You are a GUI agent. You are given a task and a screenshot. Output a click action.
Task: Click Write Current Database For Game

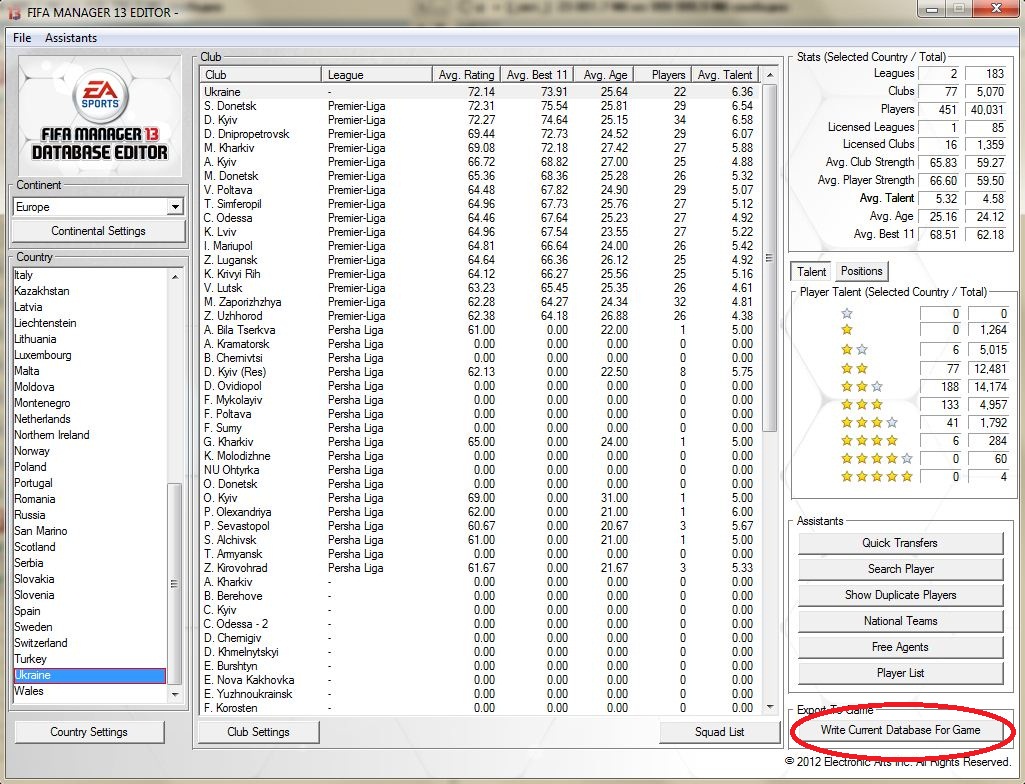pyautogui.click(x=900, y=730)
